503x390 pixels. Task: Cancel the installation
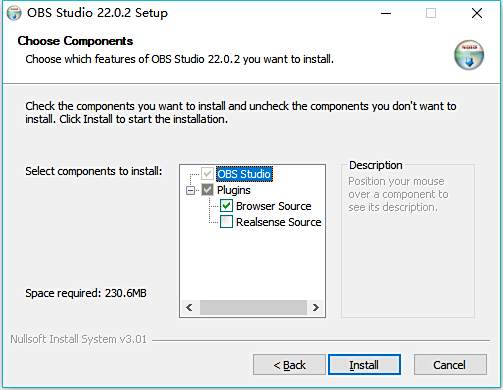[450, 365]
